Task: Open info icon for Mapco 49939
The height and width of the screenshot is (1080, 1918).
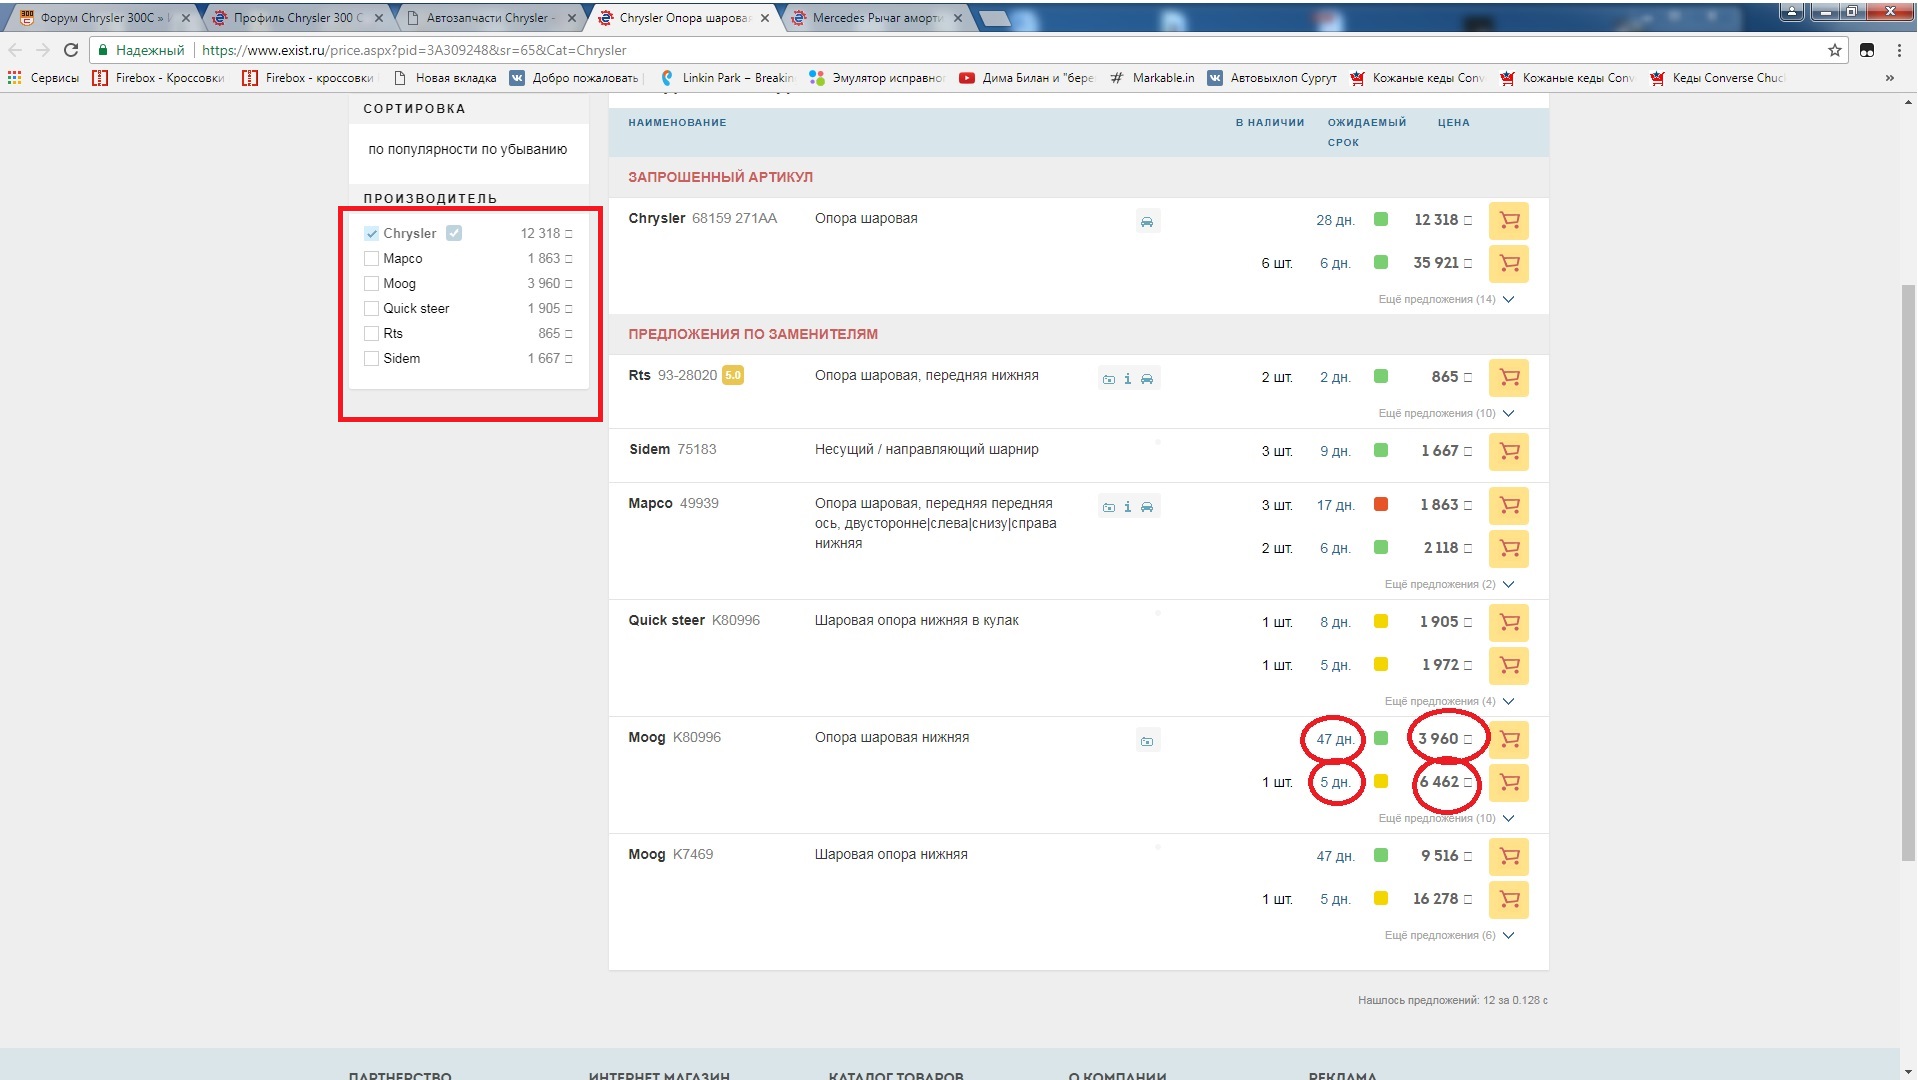Action: click(x=1127, y=507)
